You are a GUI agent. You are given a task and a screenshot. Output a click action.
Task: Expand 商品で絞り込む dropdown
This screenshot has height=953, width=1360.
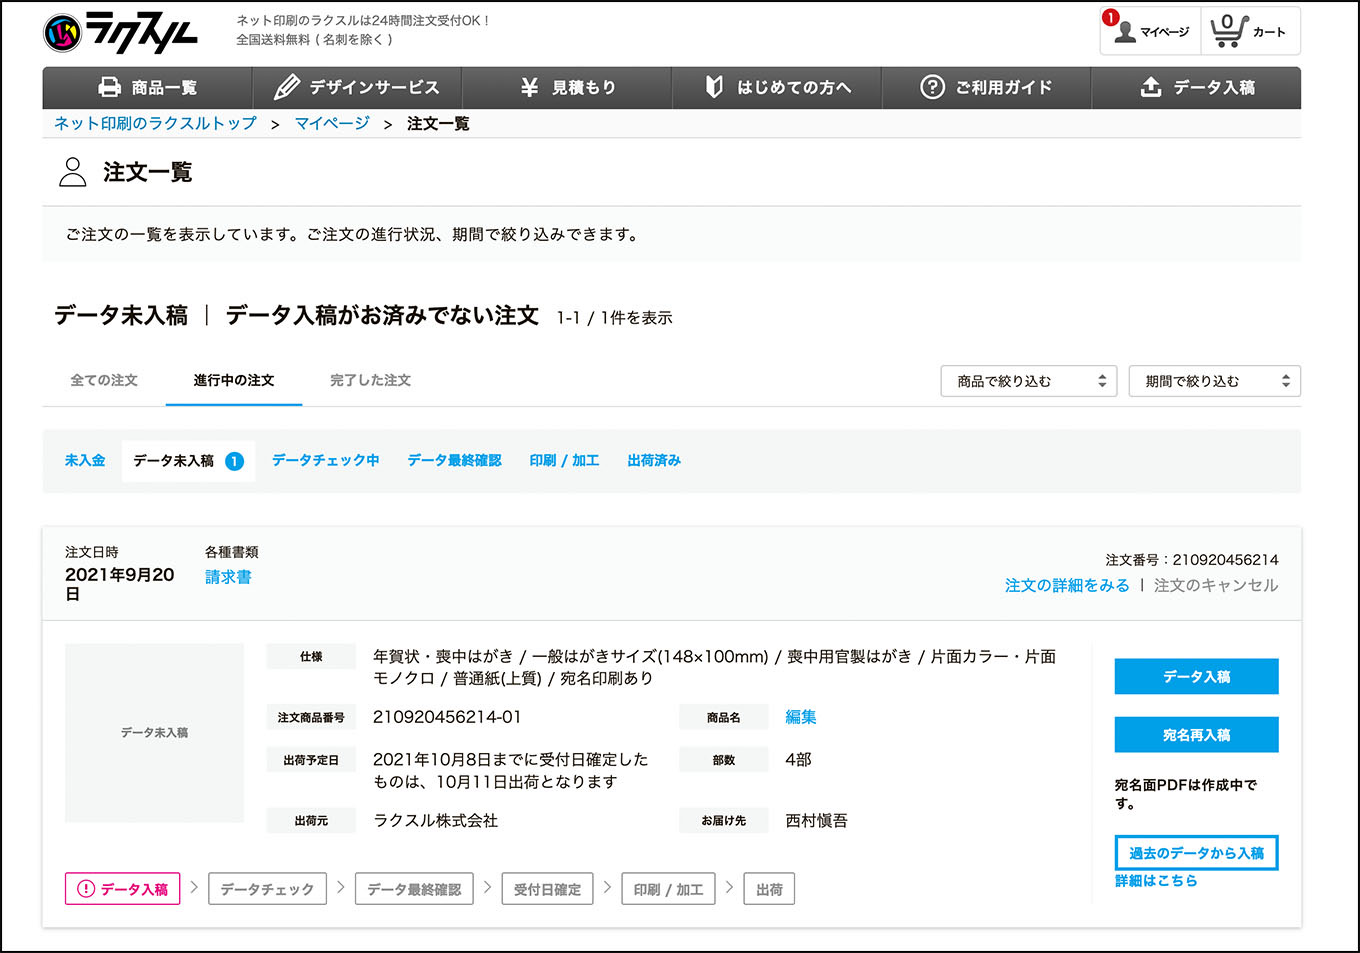(1028, 381)
